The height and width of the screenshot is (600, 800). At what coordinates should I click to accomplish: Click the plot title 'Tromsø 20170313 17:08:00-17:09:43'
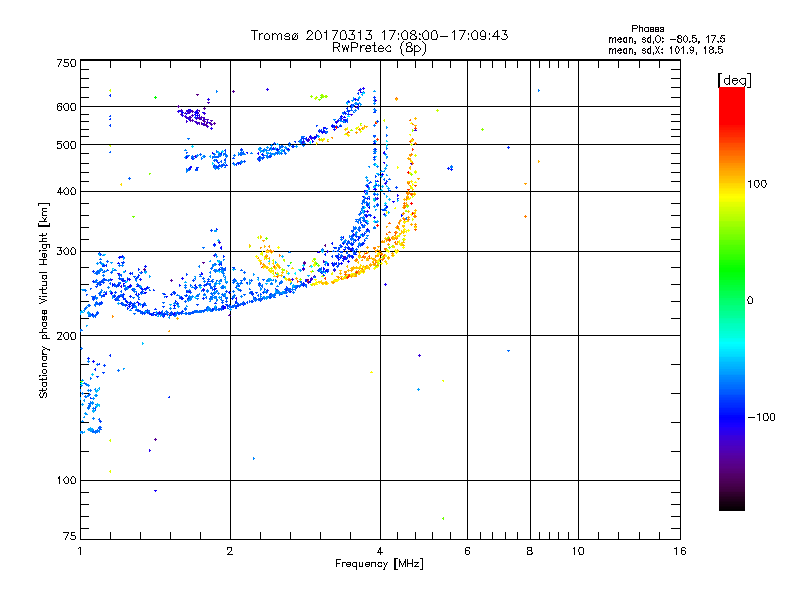[x=379, y=35]
